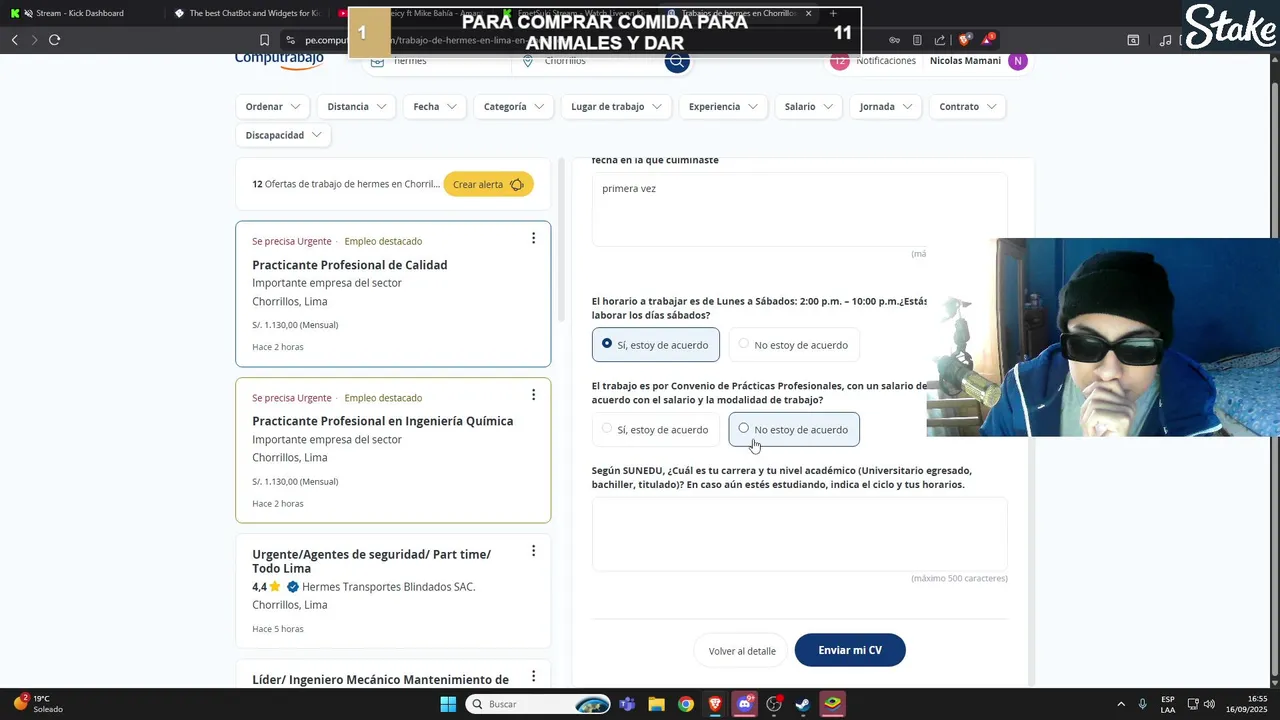Screen dimensions: 1280x720
Task: Expand the Ordenar dropdown filter
Action: tap(273, 107)
